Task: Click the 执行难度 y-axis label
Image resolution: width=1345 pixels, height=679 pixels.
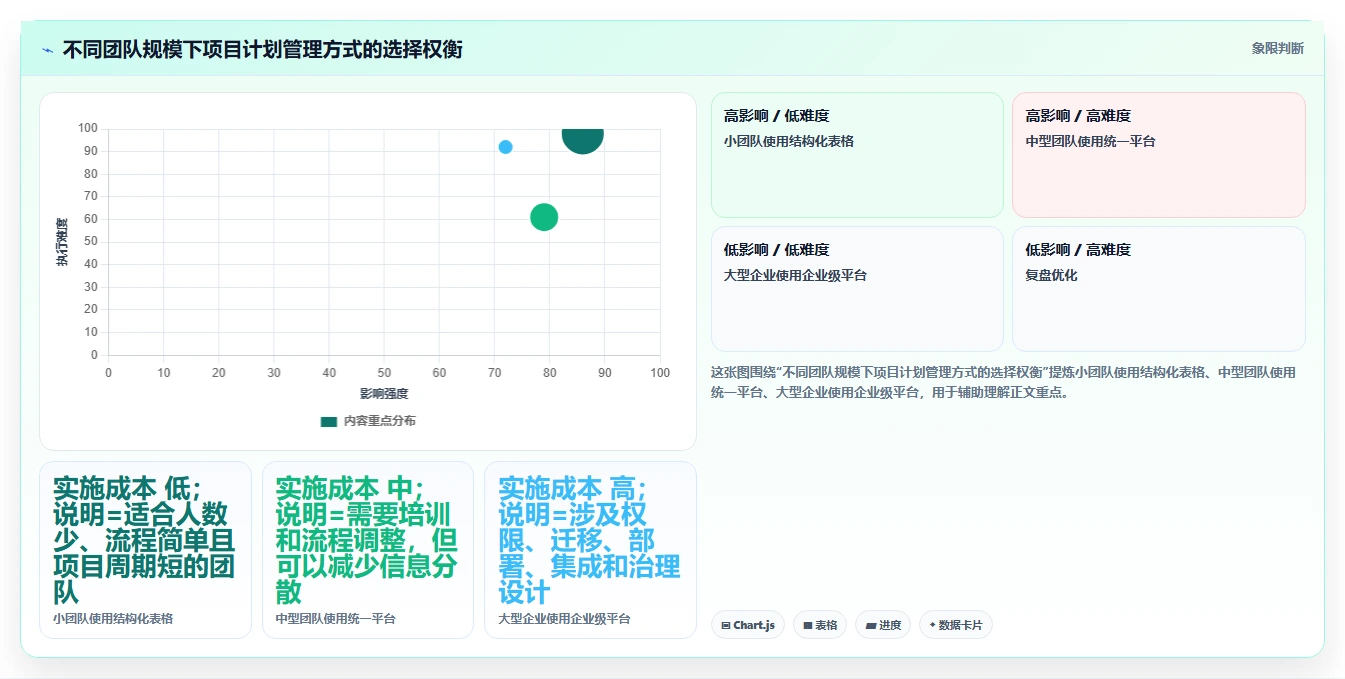Action: [62, 242]
